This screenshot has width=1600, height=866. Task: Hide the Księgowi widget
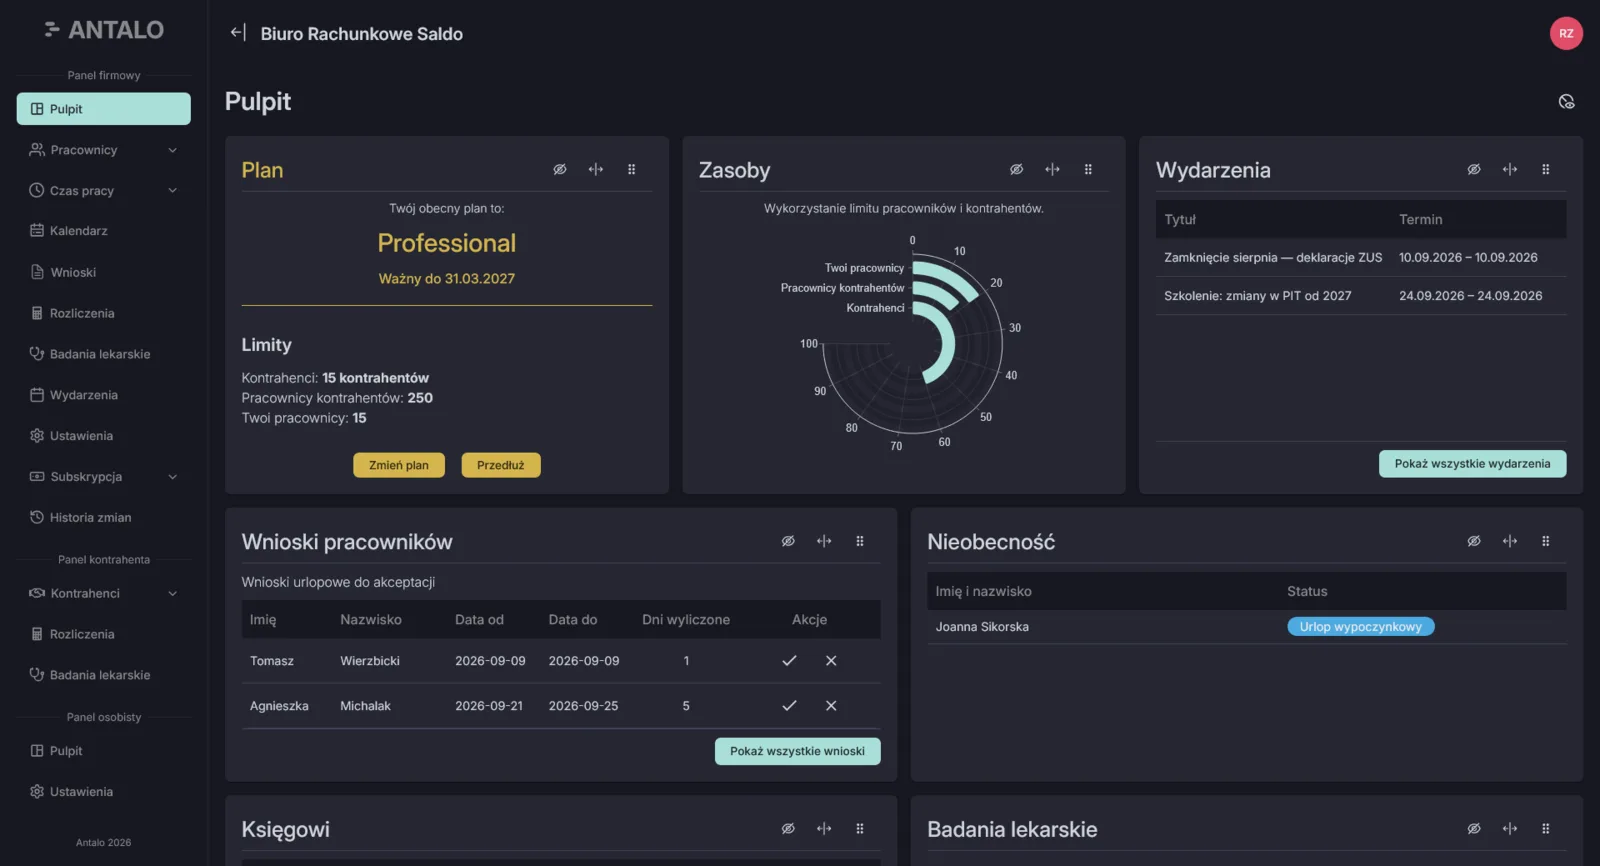[788, 829]
